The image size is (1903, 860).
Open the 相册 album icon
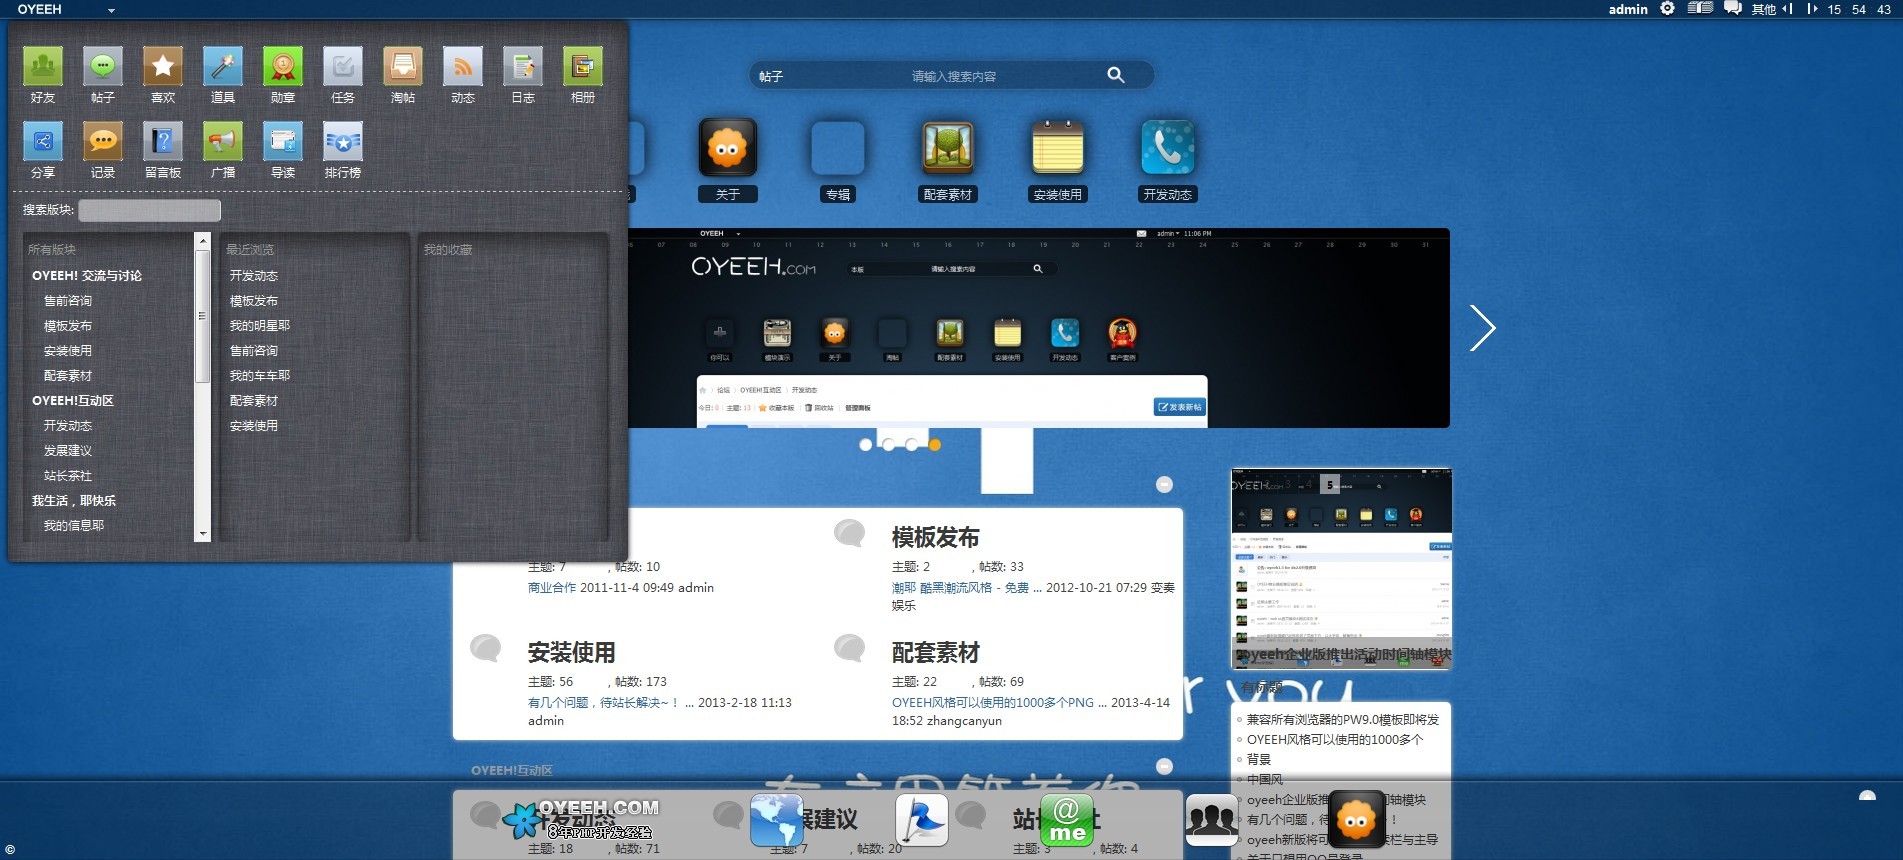tap(583, 67)
